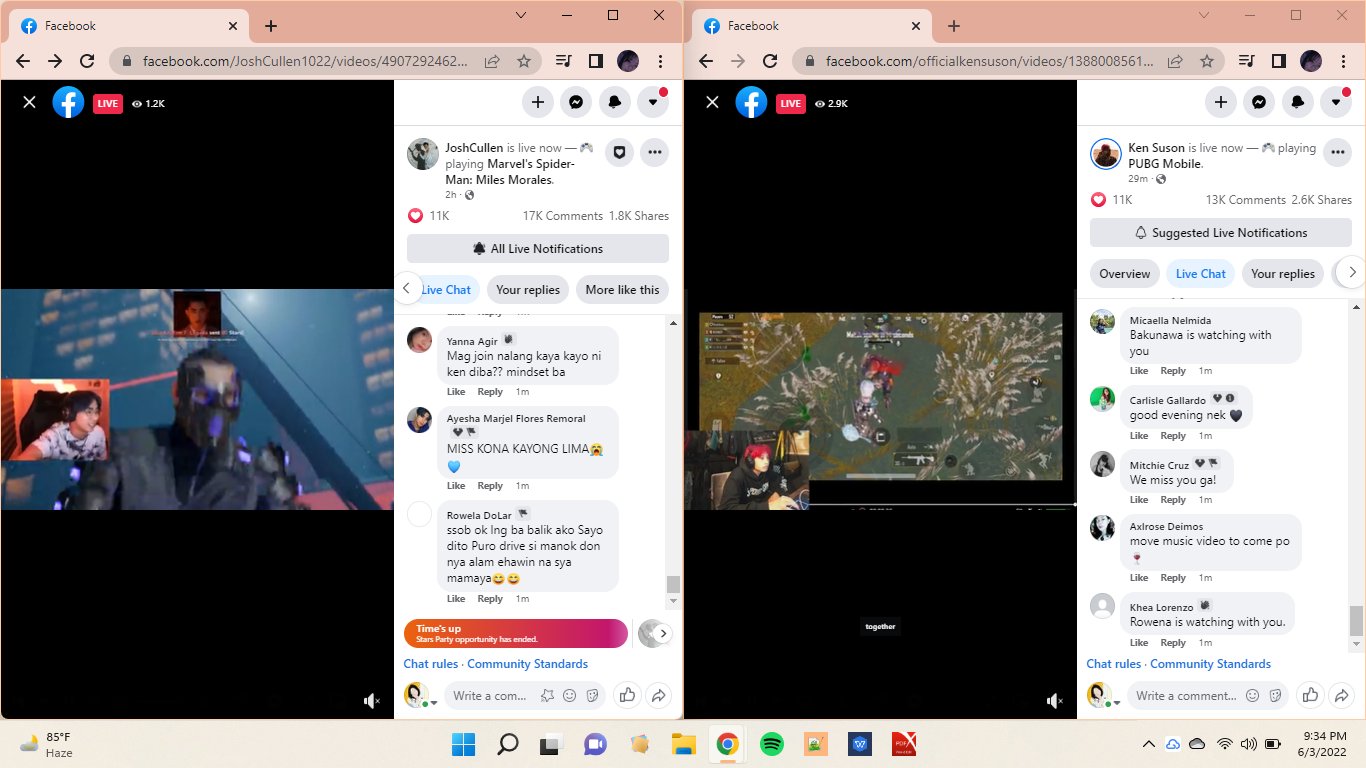The width and height of the screenshot is (1366, 768).
Task: Show hidden icons in the system tray
Action: click(x=1149, y=744)
